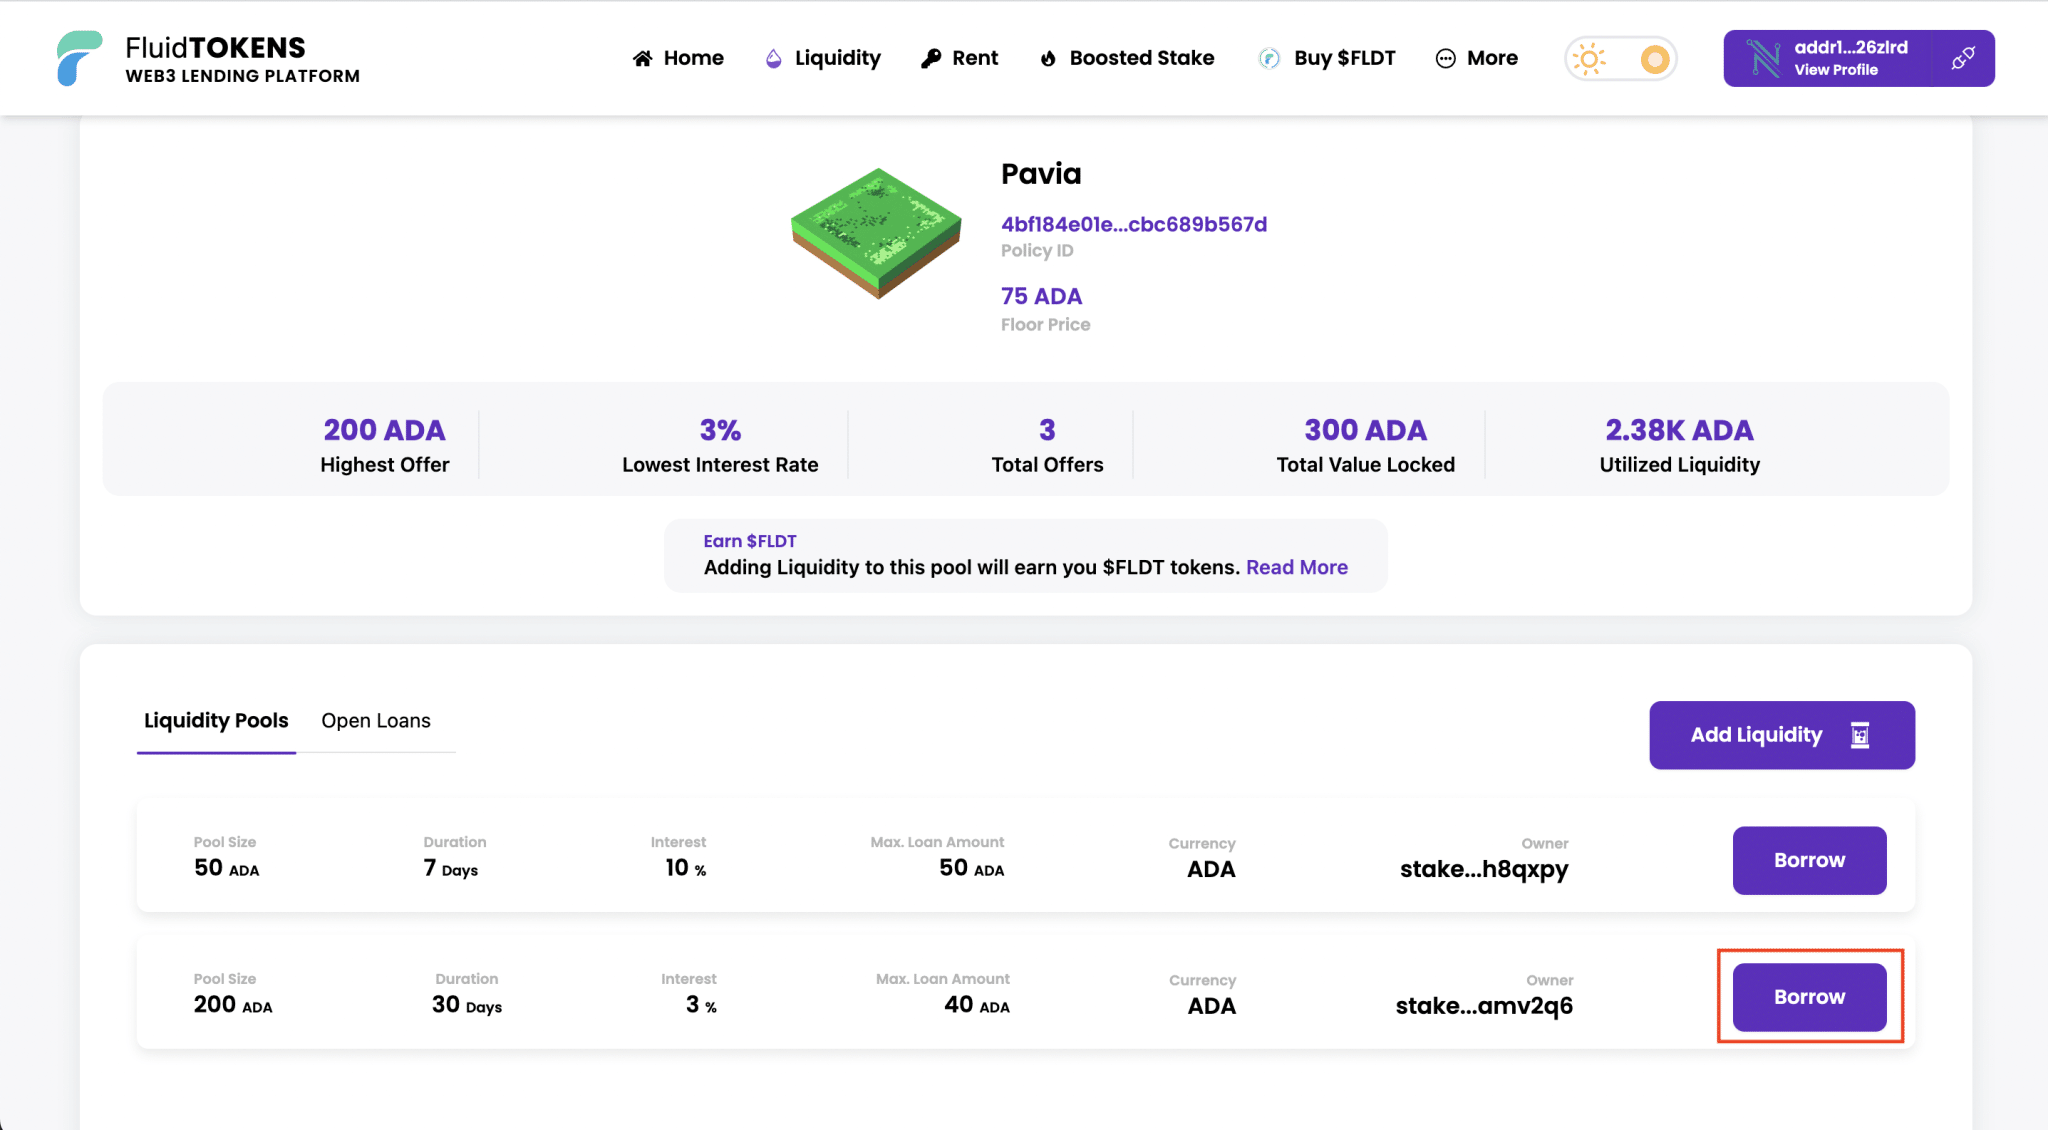The width and height of the screenshot is (2048, 1130).
Task: Click the Liquidity droplet icon
Action: pos(772,58)
